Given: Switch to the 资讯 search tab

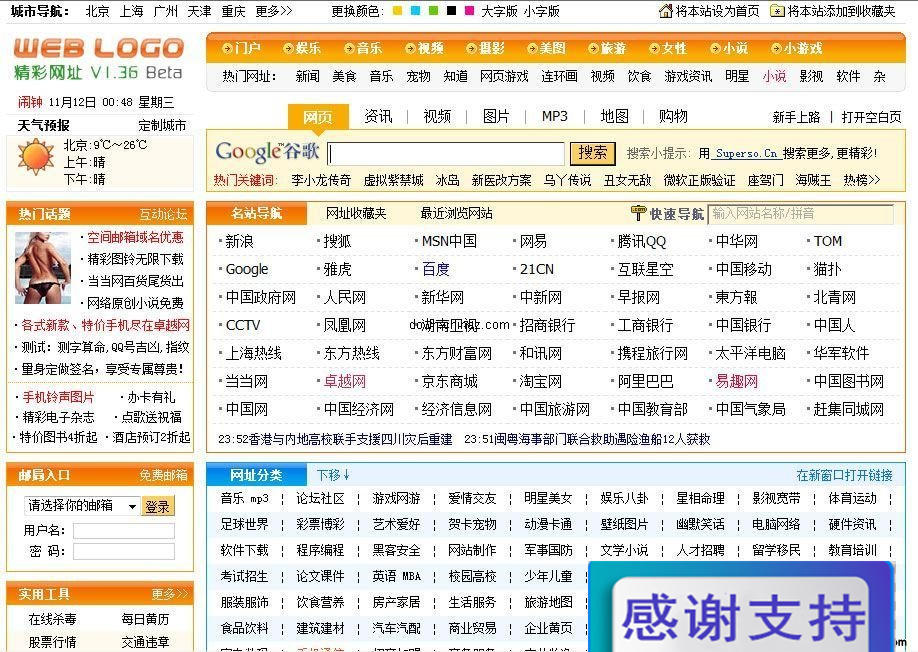Looking at the screenshot, I should pos(378,116).
